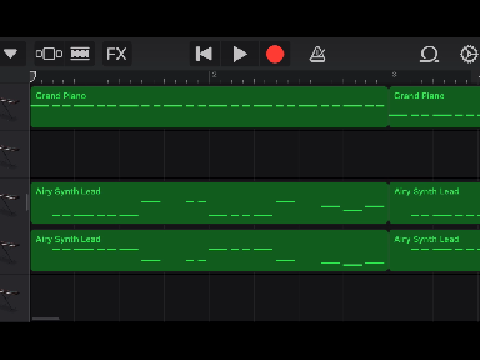Image resolution: width=480 pixels, height=360 pixels.
Task: Open the Loop Browser
Action: (429, 54)
